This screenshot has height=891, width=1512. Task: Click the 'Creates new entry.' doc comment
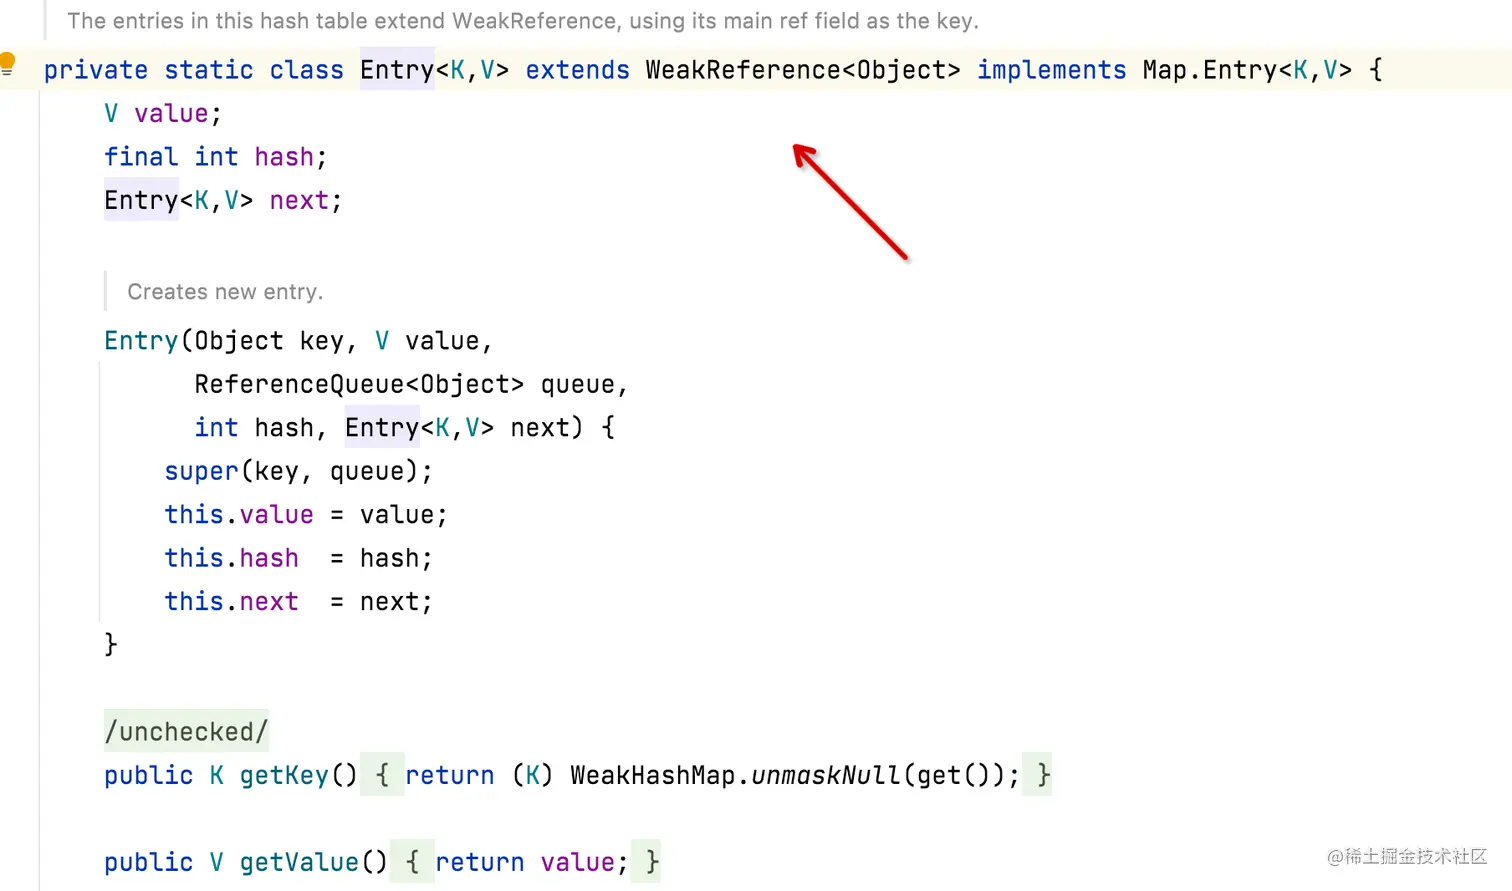(225, 292)
